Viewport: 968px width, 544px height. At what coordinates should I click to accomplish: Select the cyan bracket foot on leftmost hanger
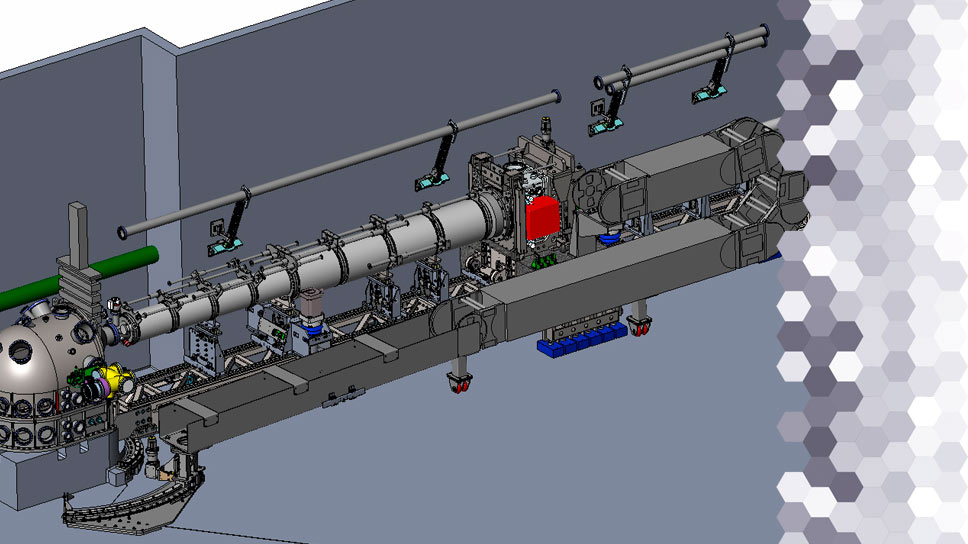coord(224,242)
